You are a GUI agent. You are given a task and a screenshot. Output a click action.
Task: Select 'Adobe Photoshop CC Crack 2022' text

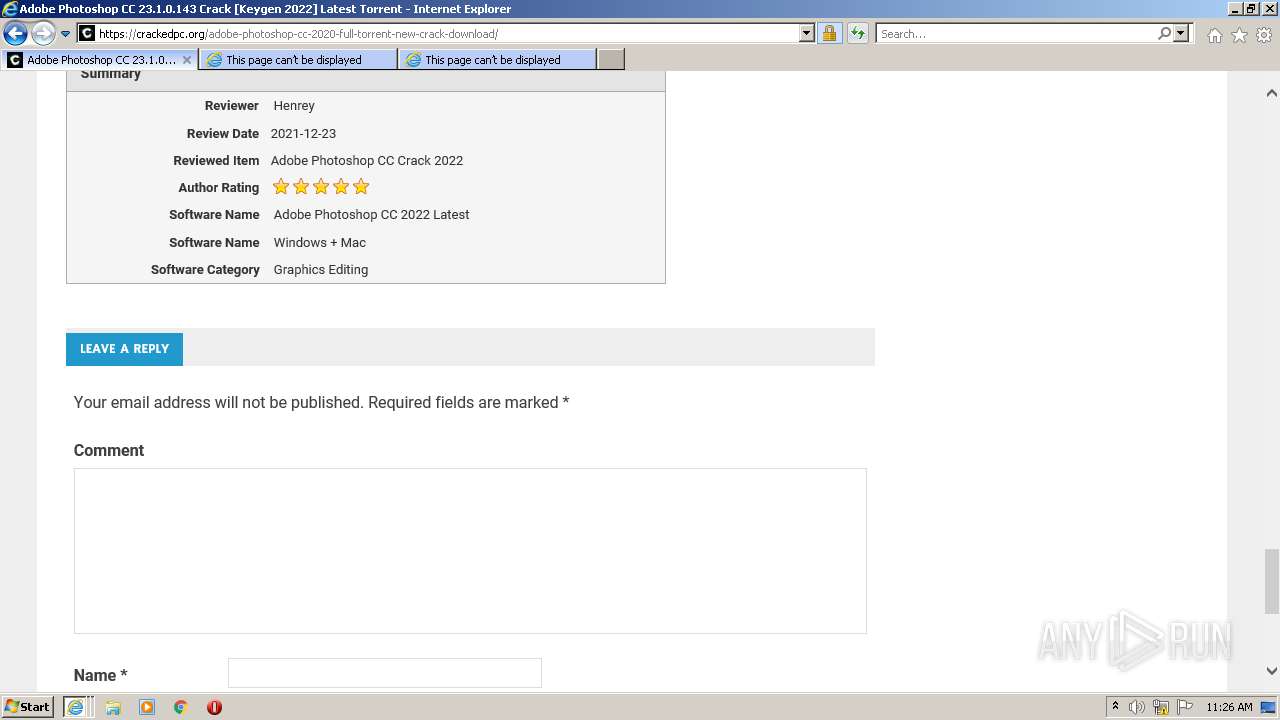(367, 161)
